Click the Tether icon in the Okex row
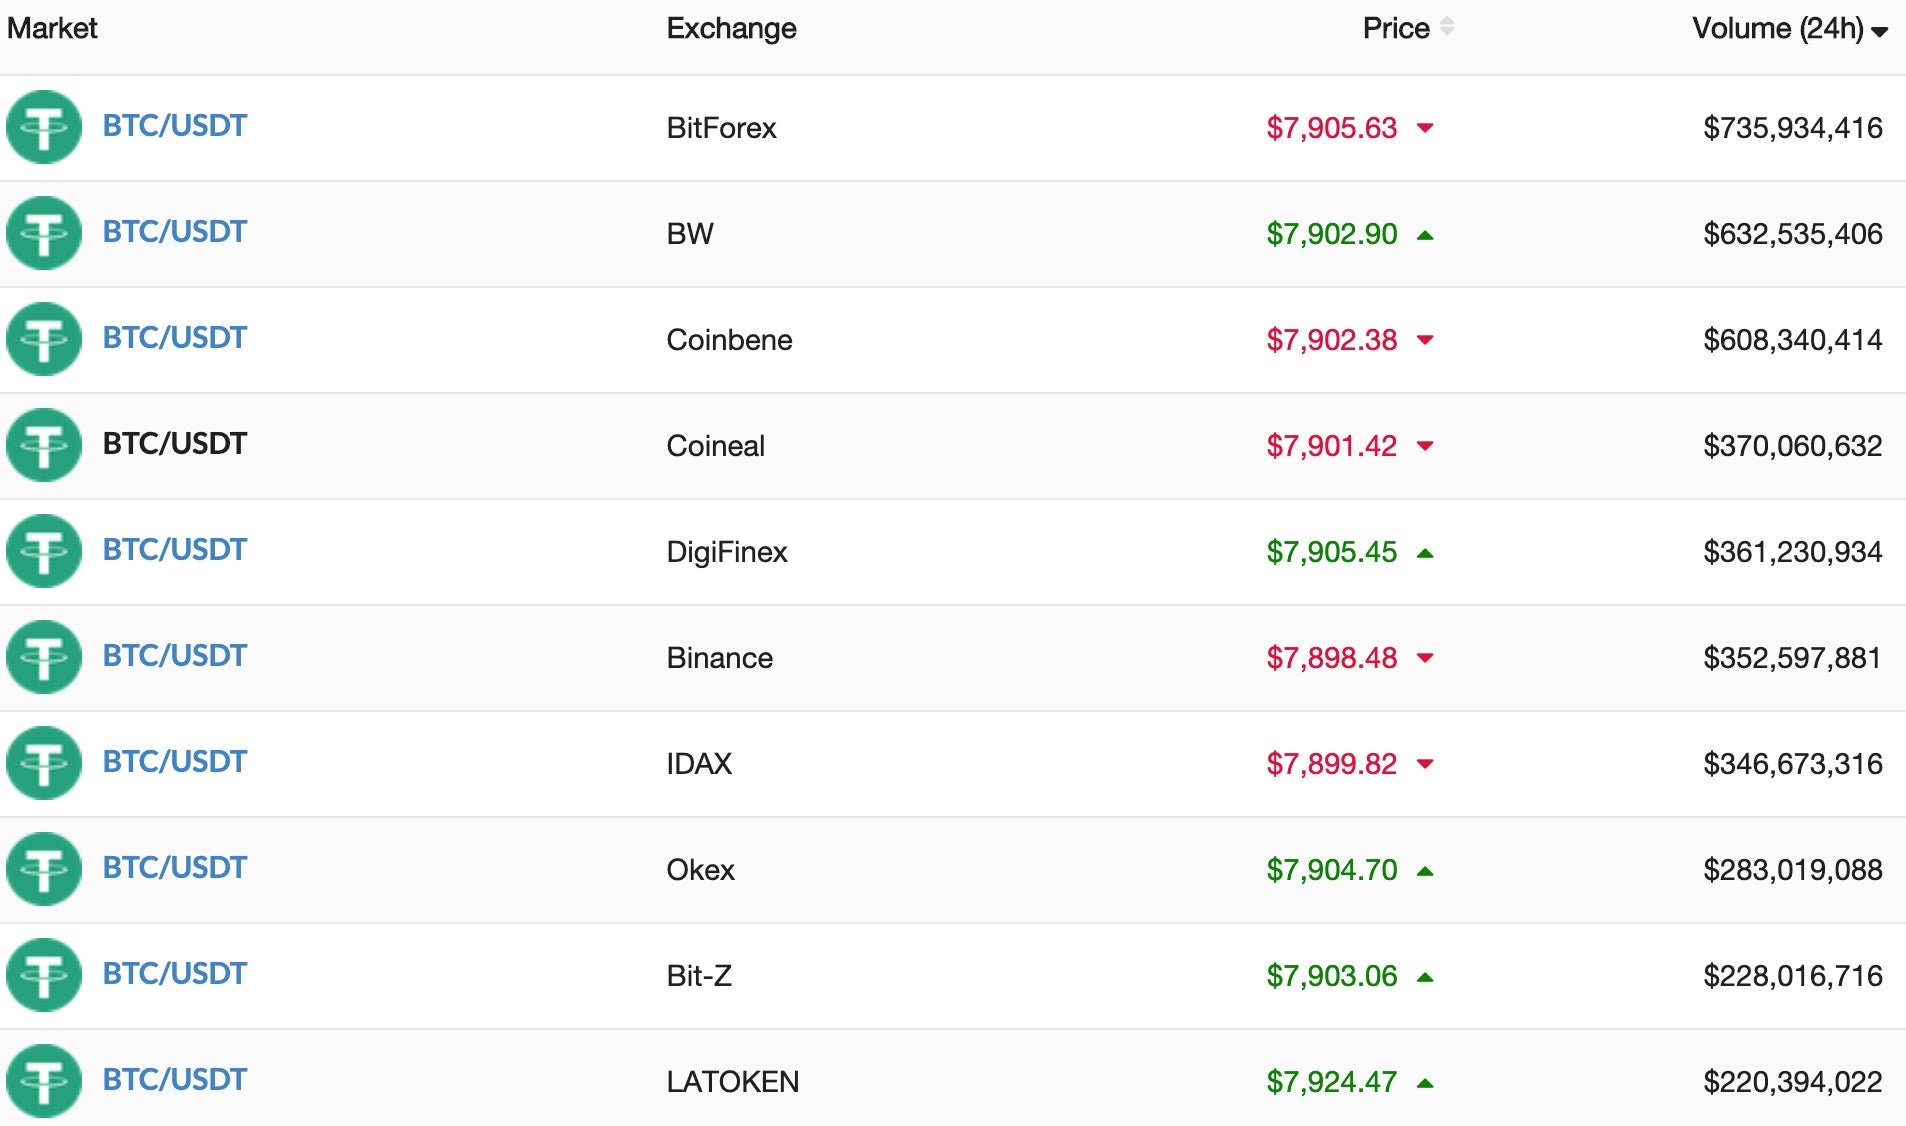 tap(43, 869)
